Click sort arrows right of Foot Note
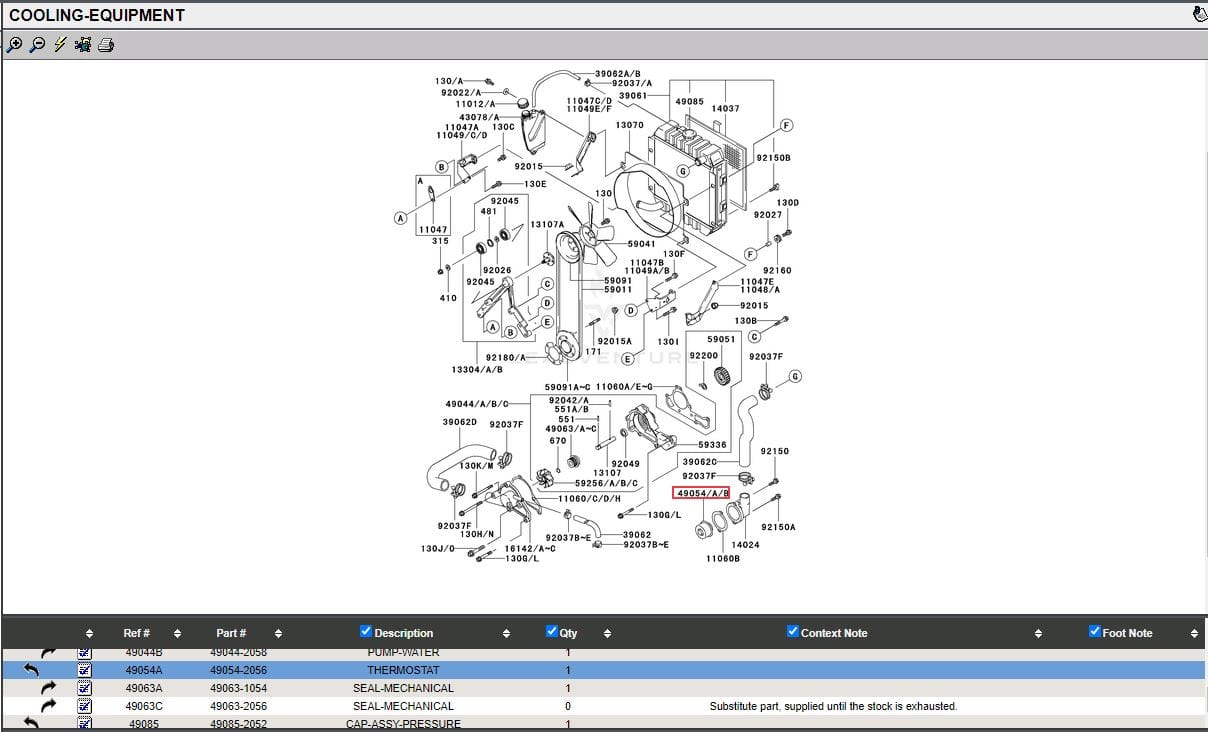Viewport: 1208px width, 732px height. [x=1194, y=634]
